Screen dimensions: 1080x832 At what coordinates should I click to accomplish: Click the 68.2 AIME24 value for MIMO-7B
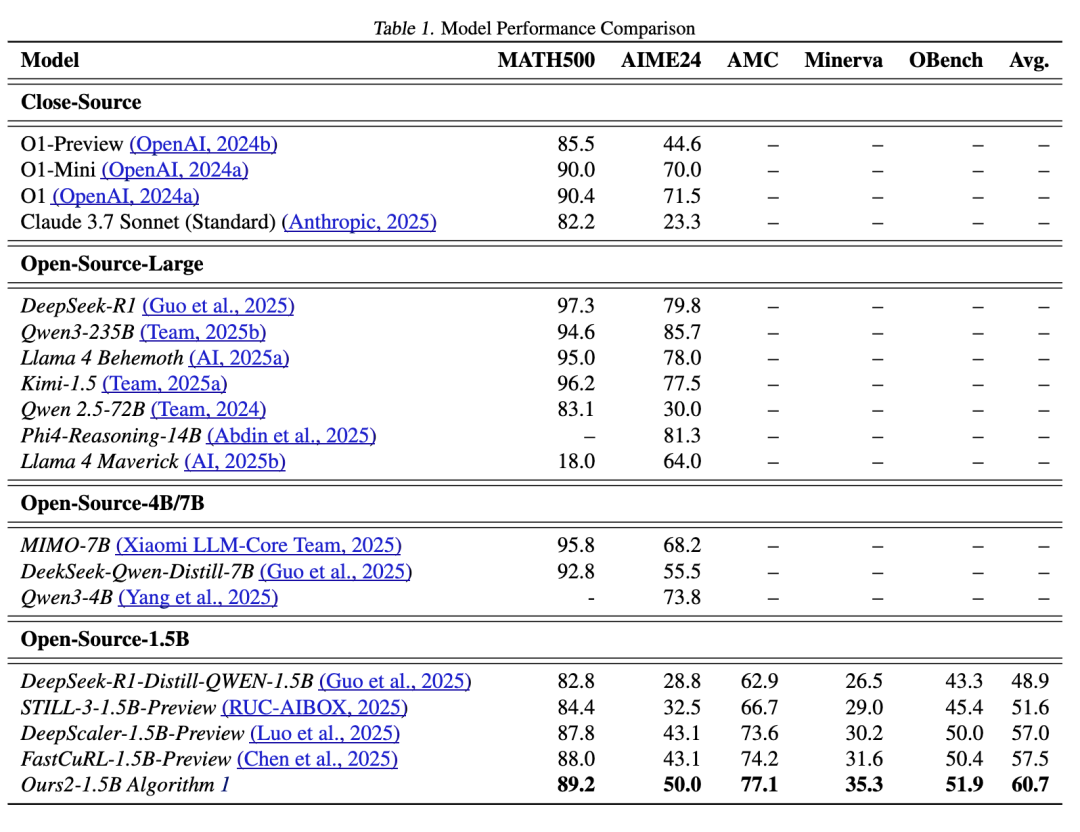click(x=682, y=545)
